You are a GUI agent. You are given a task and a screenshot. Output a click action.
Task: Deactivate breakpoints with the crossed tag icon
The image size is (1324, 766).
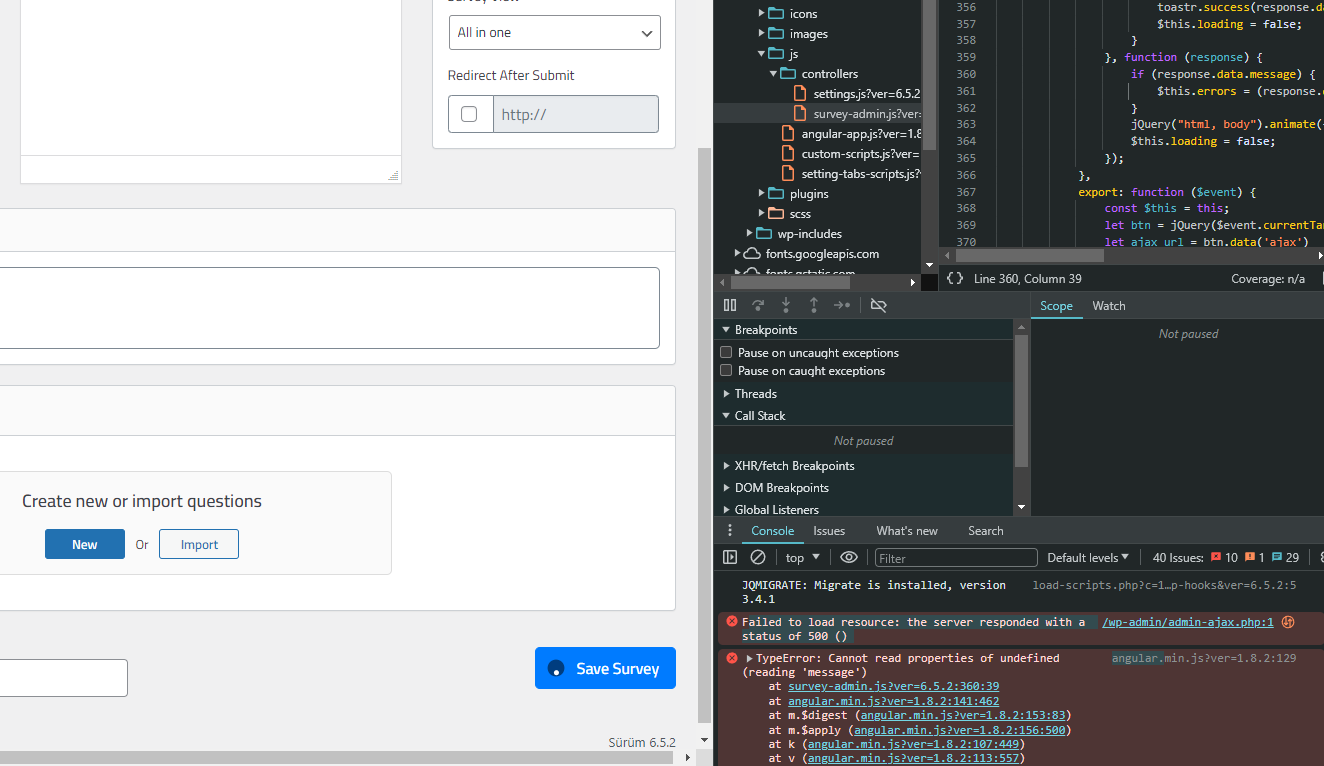coord(879,305)
